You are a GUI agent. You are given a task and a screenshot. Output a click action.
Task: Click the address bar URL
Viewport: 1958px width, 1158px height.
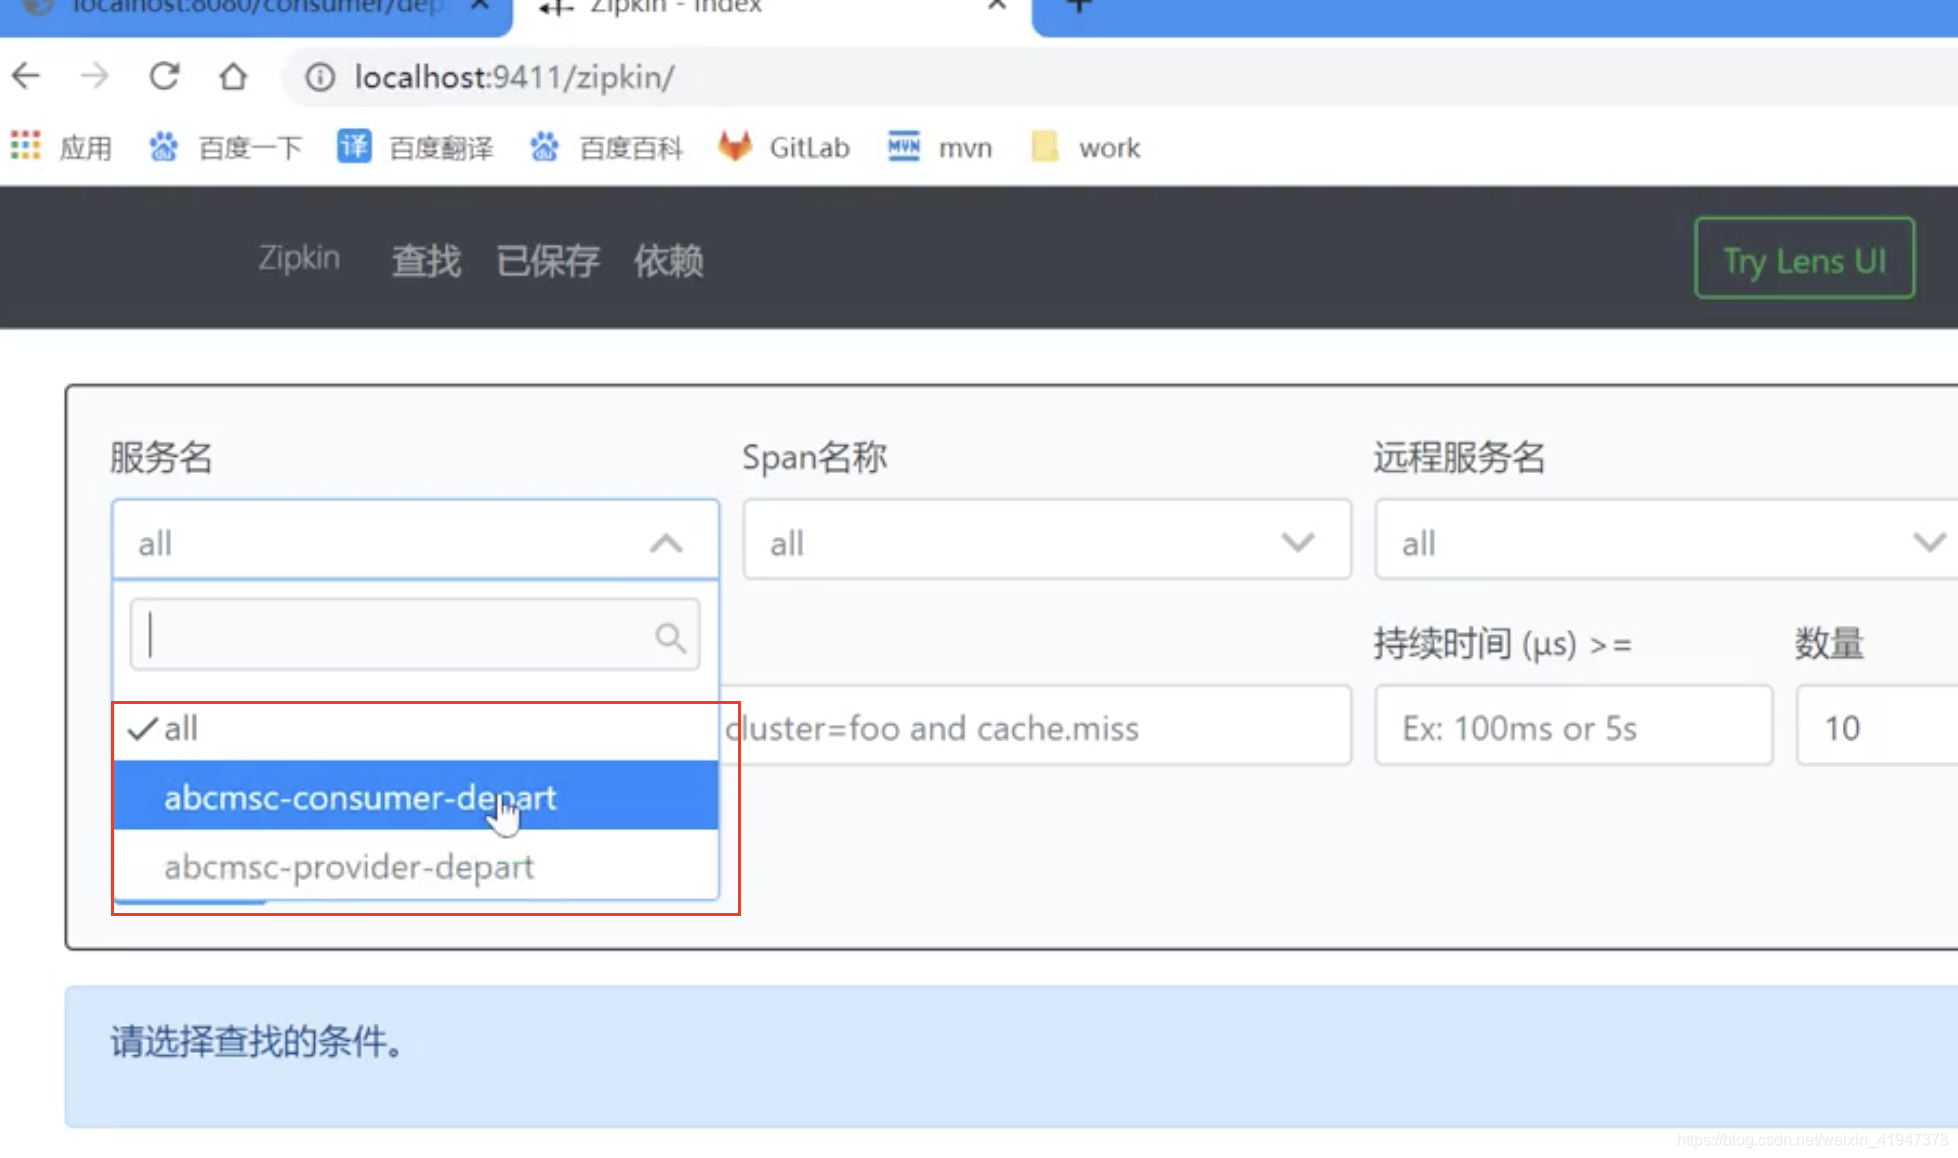(x=514, y=77)
